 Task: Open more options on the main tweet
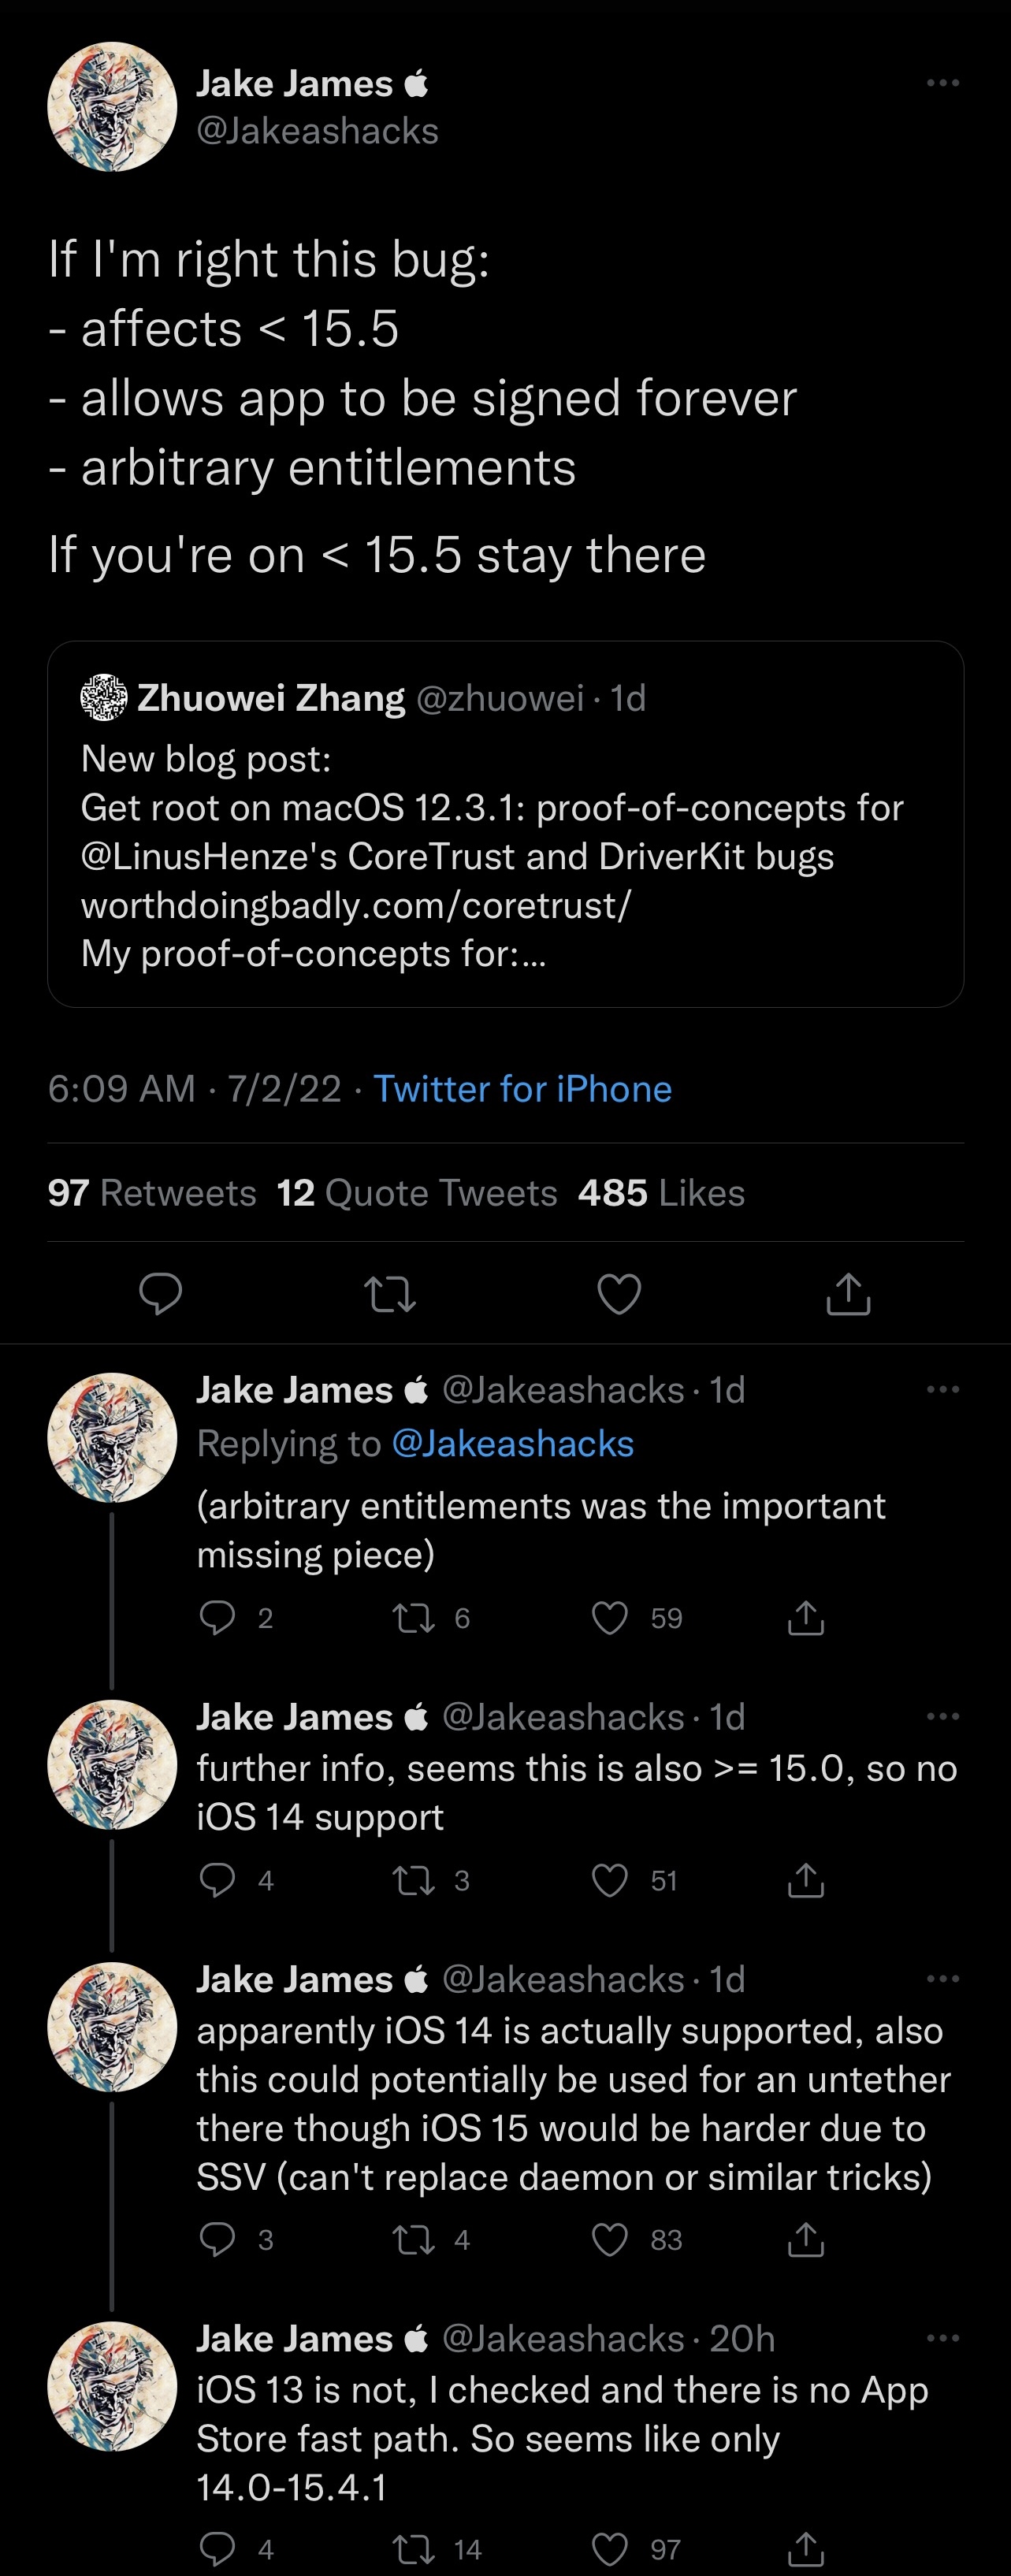pos(942,83)
